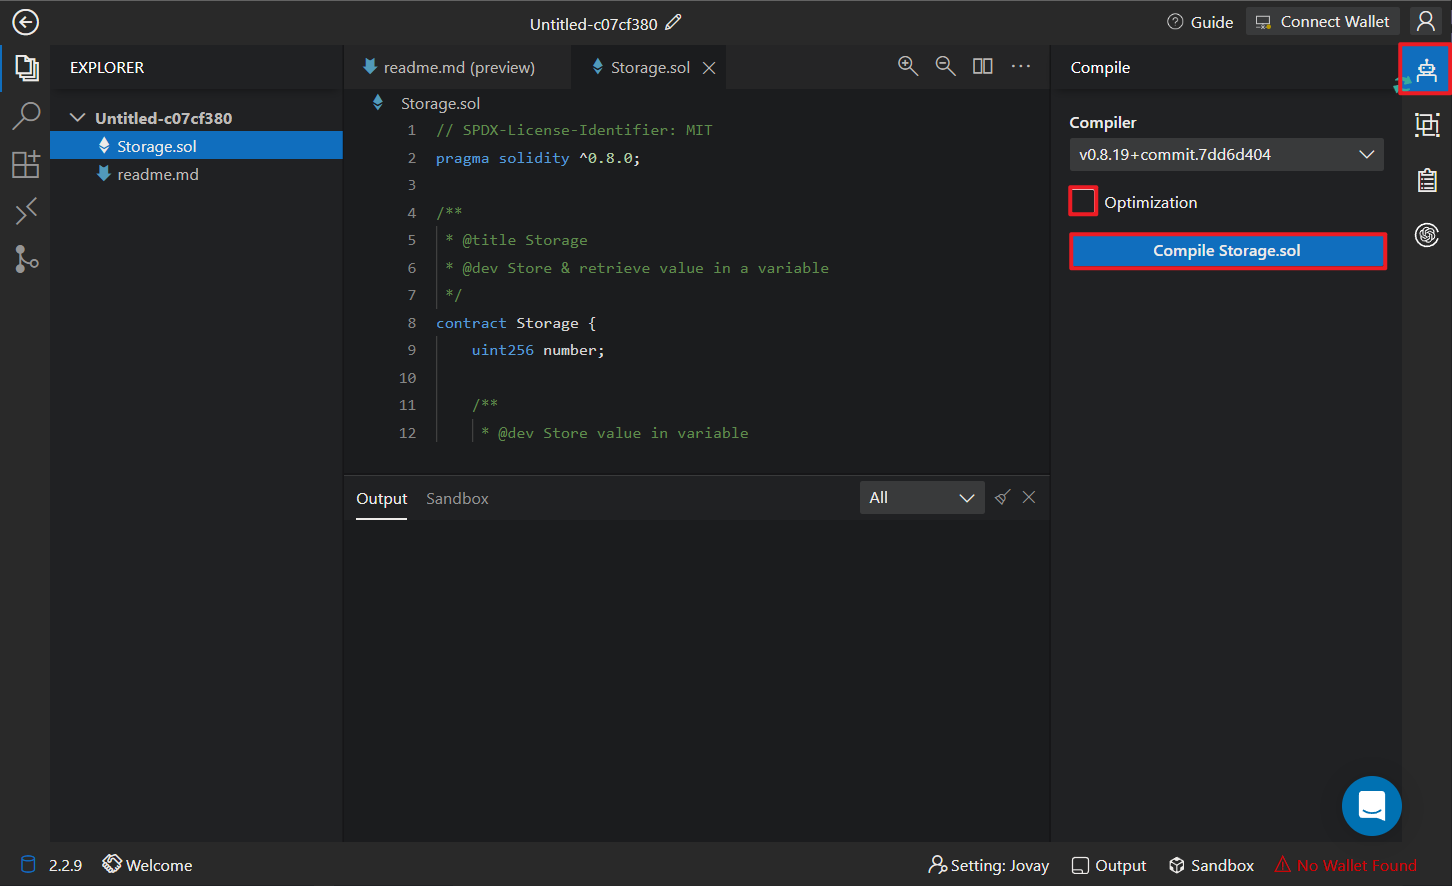Open the source control branch icon

coord(26,259)
